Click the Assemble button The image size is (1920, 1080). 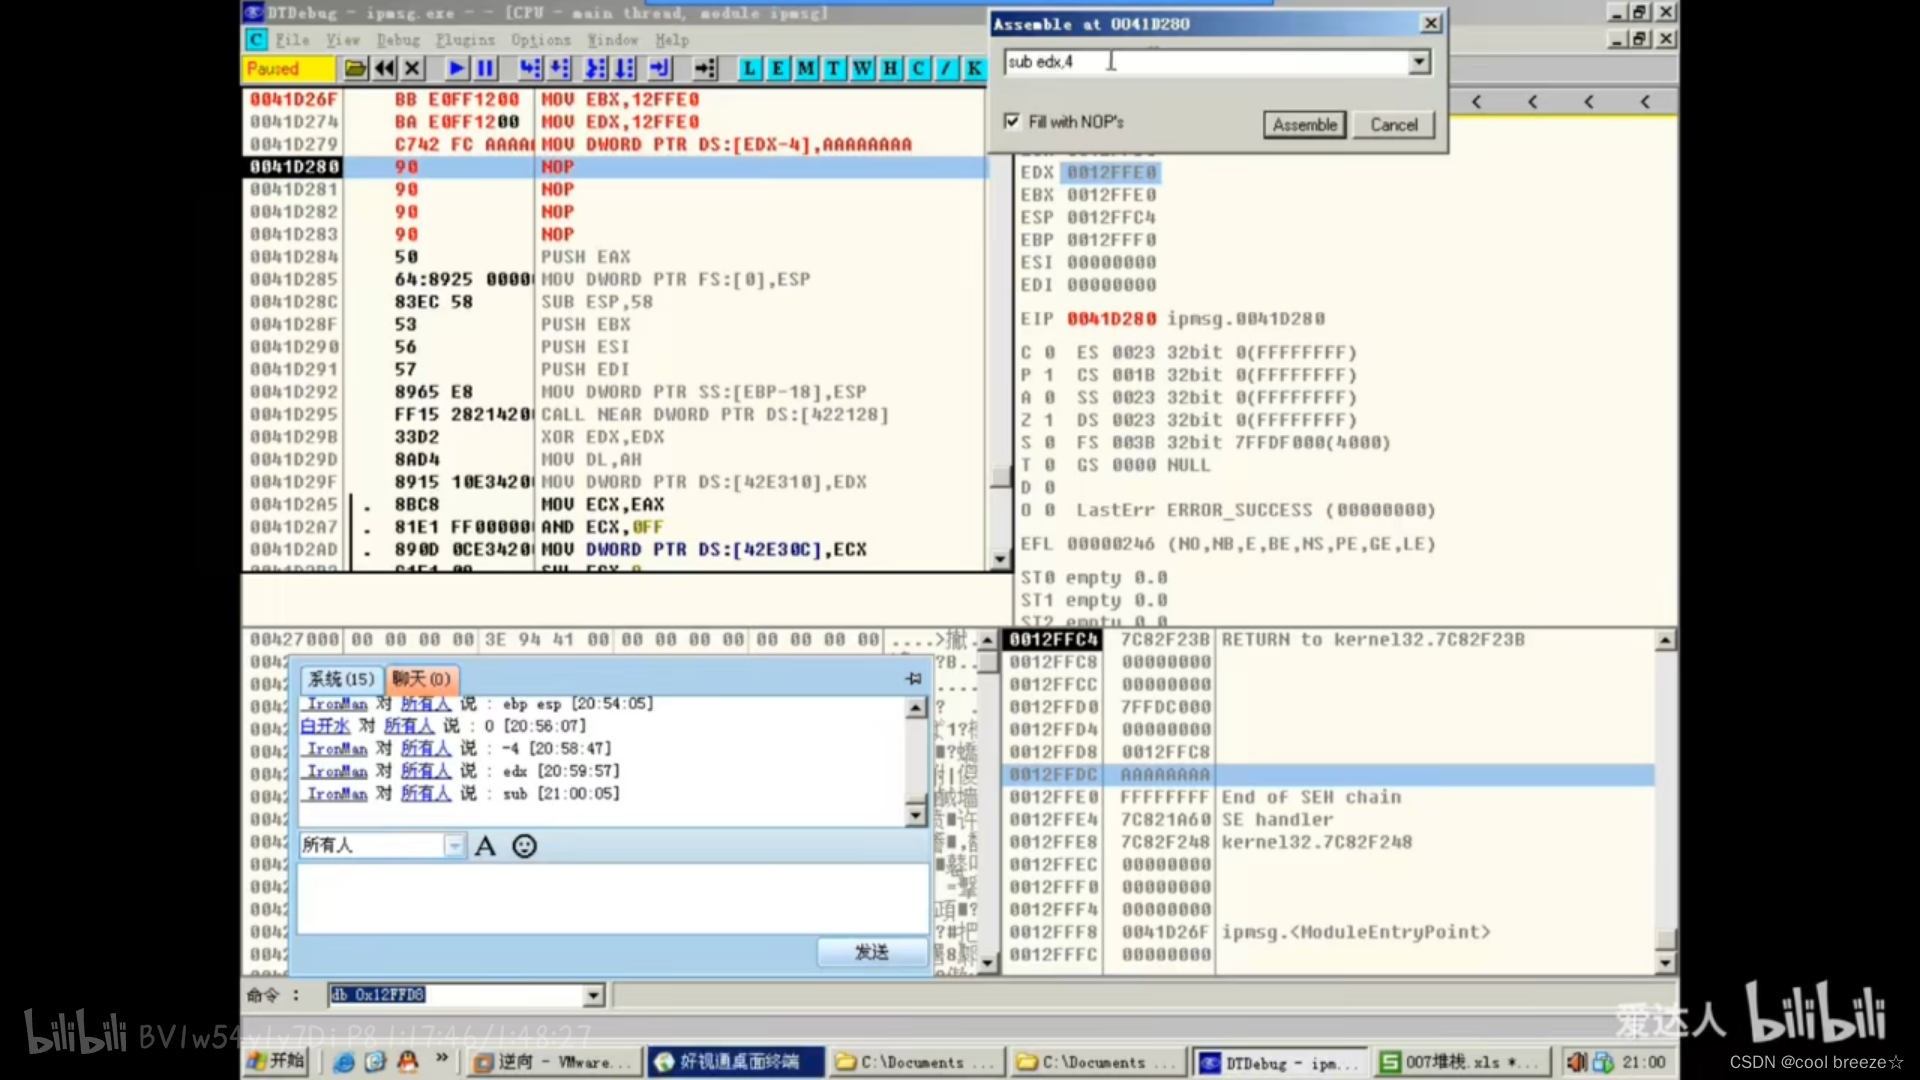pyautogui.click(x=1304, y=125)
